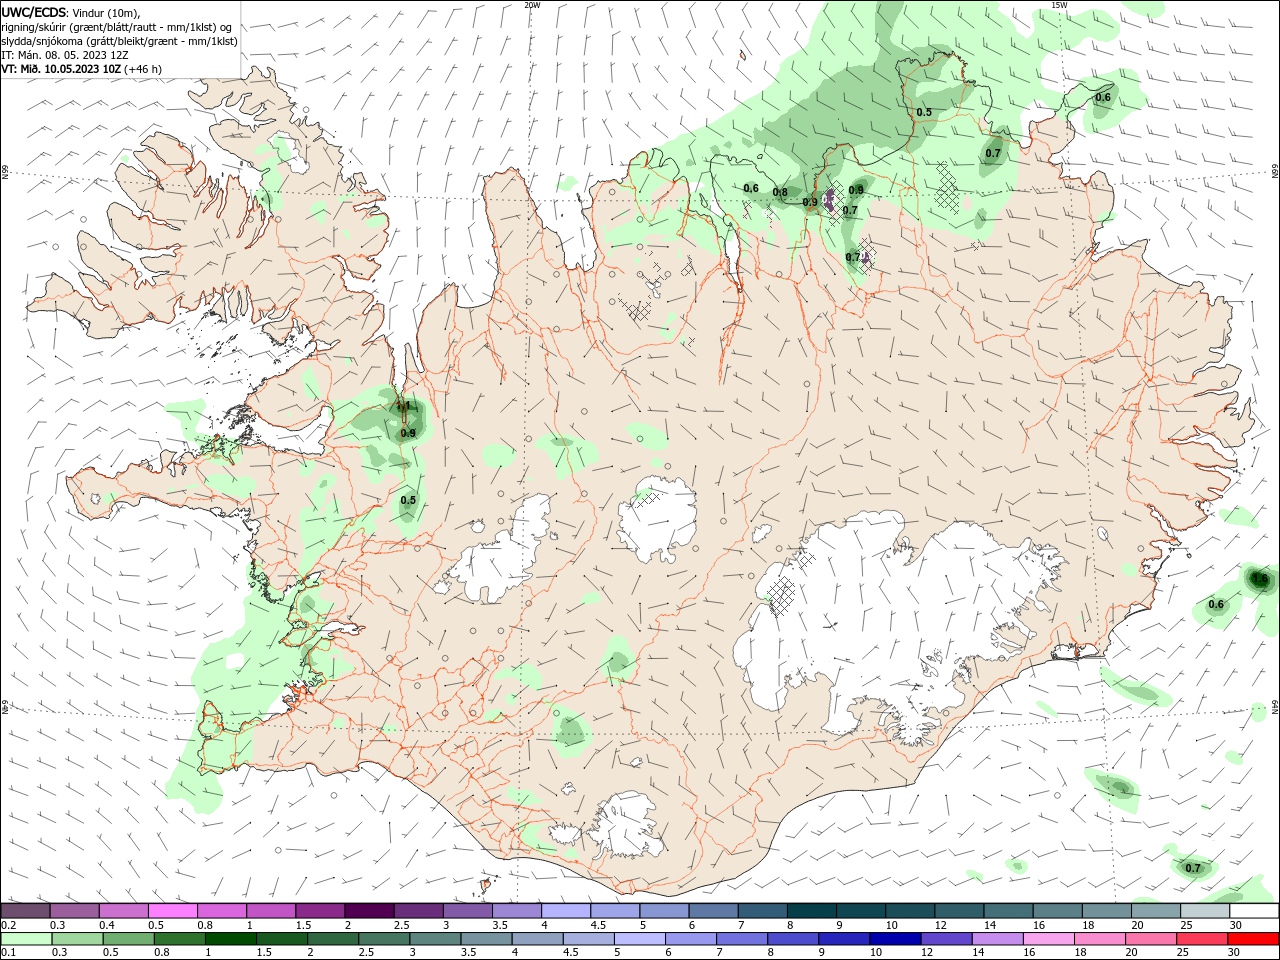The image size is (1280, 960).
Task: Click the 0.2 tick label on the upper scale
Action: 9,925
